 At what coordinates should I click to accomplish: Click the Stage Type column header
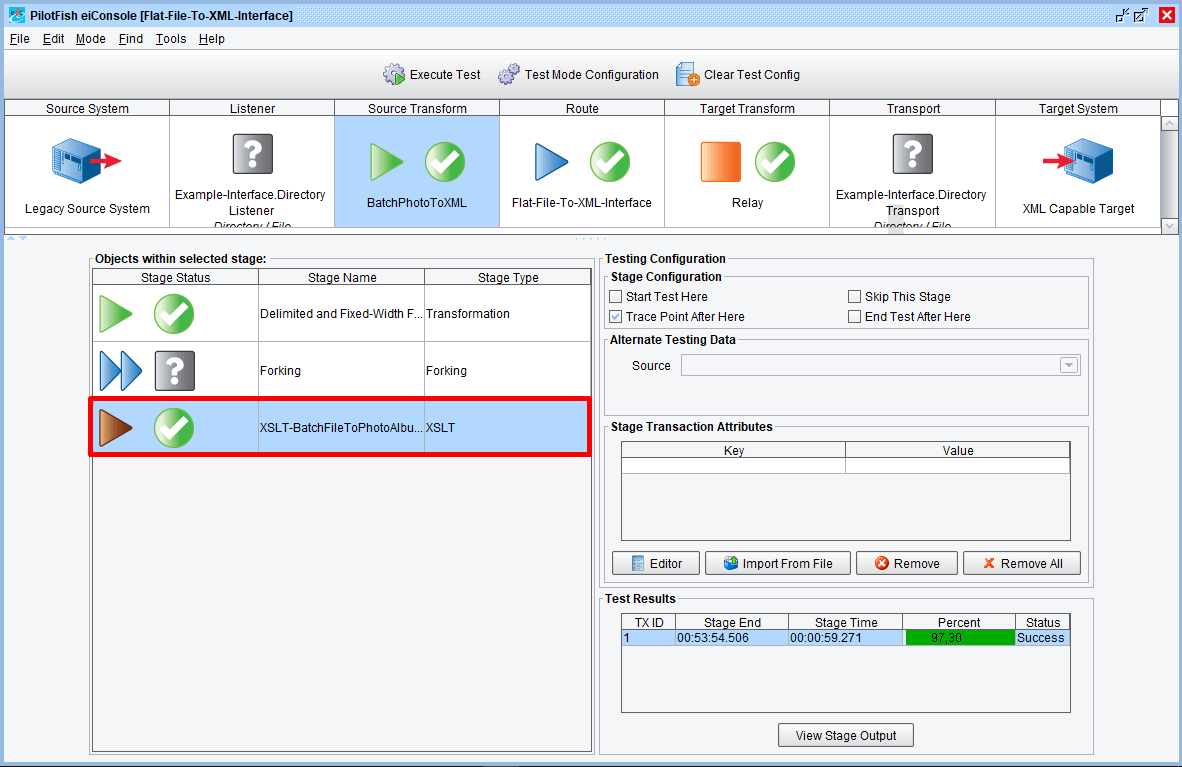coord(508,278)
